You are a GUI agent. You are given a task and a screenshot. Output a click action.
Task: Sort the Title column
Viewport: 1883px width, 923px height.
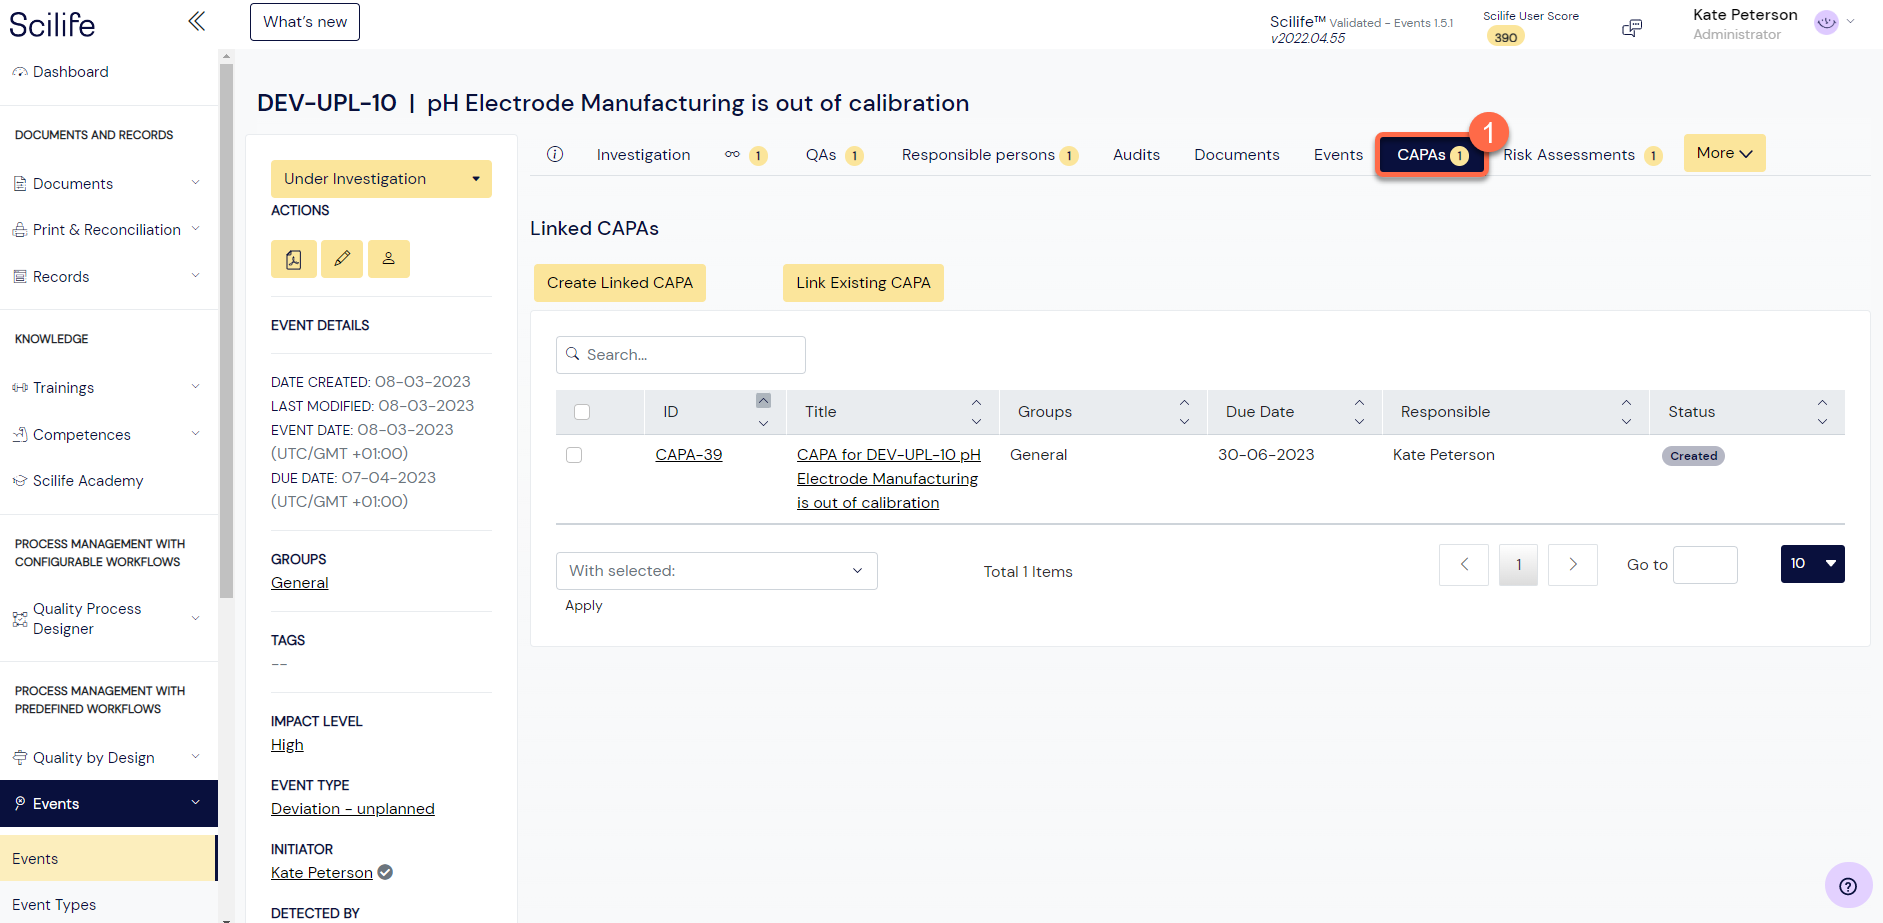coord(976,412)
